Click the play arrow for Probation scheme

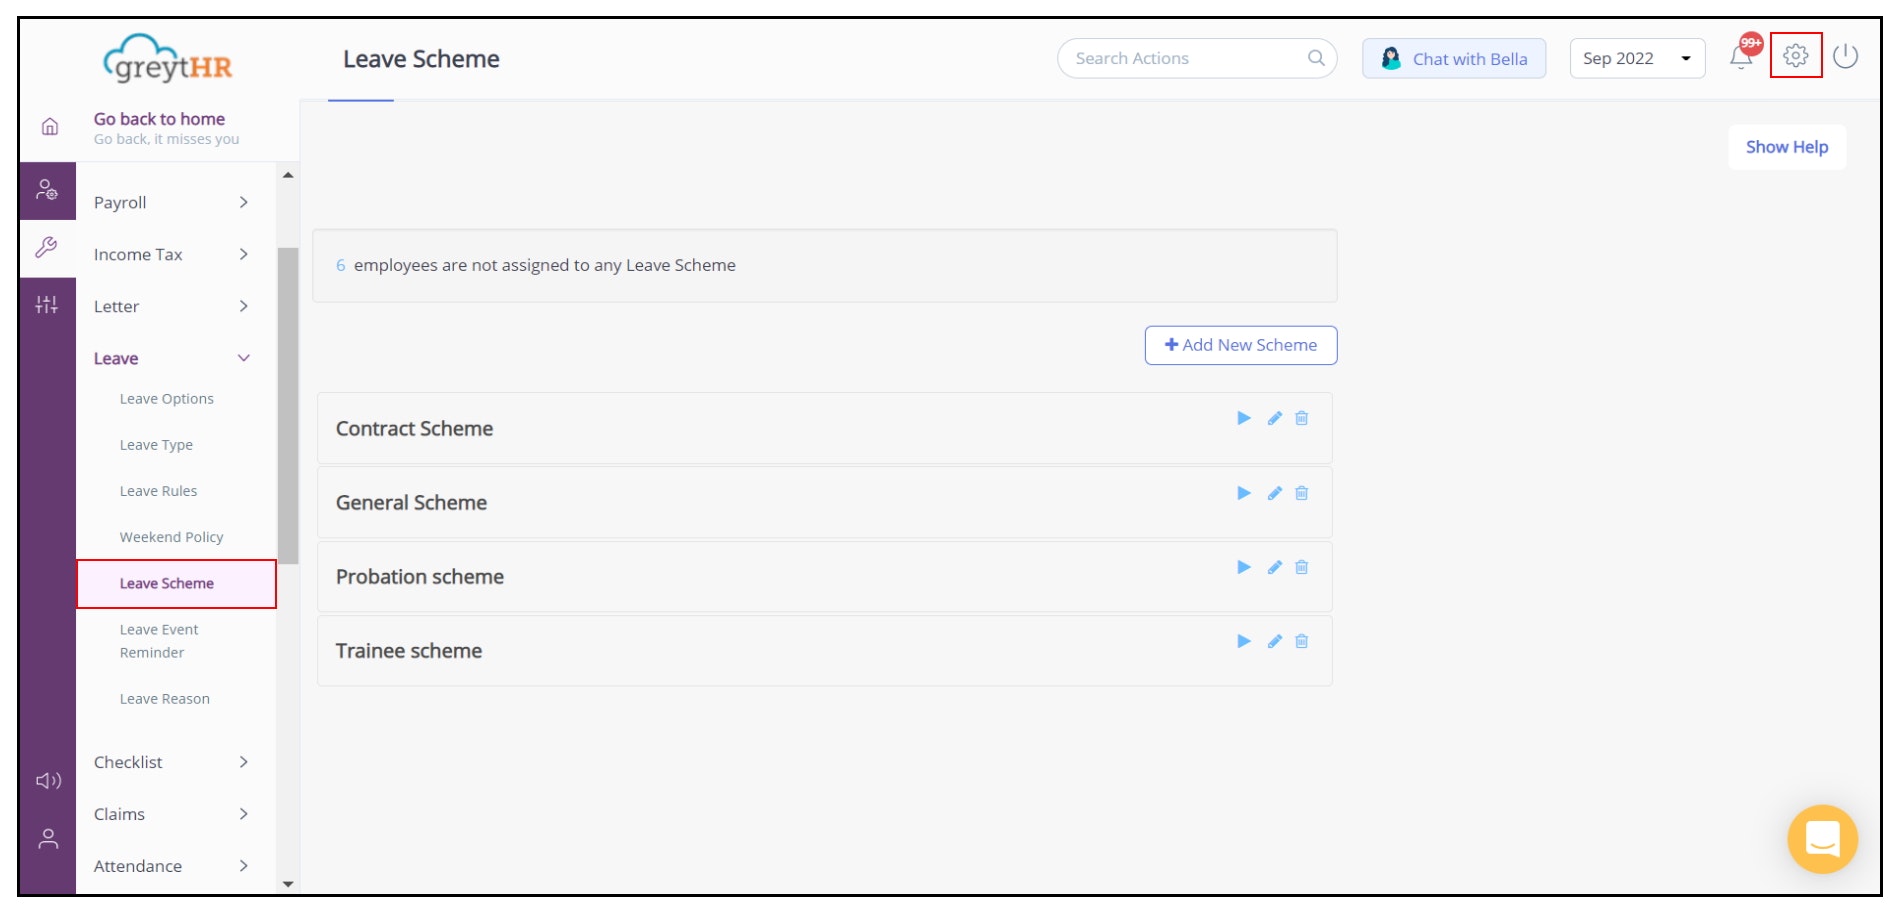[x=1243, y=567]
